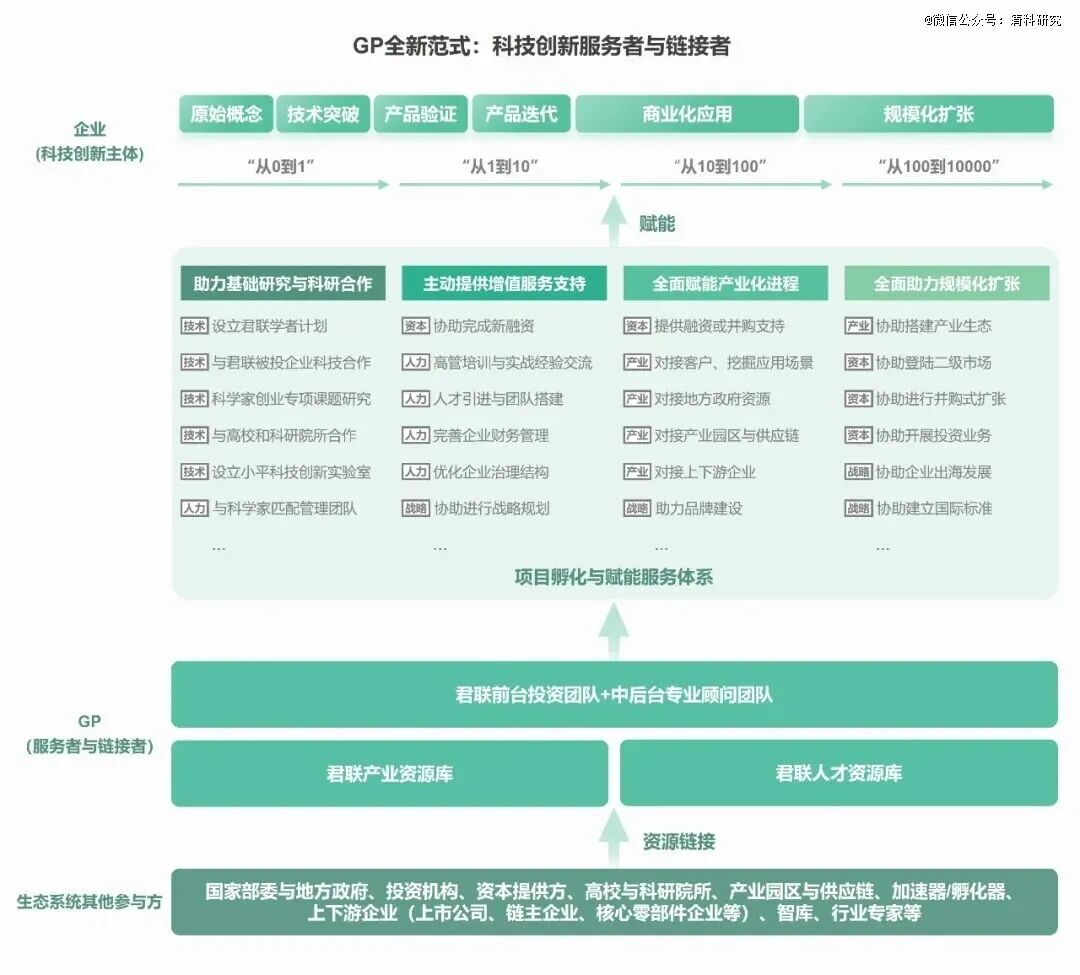Select the 产品迭代 stage box
This screenshot has height=975, width=1080.
click(521, 114)
